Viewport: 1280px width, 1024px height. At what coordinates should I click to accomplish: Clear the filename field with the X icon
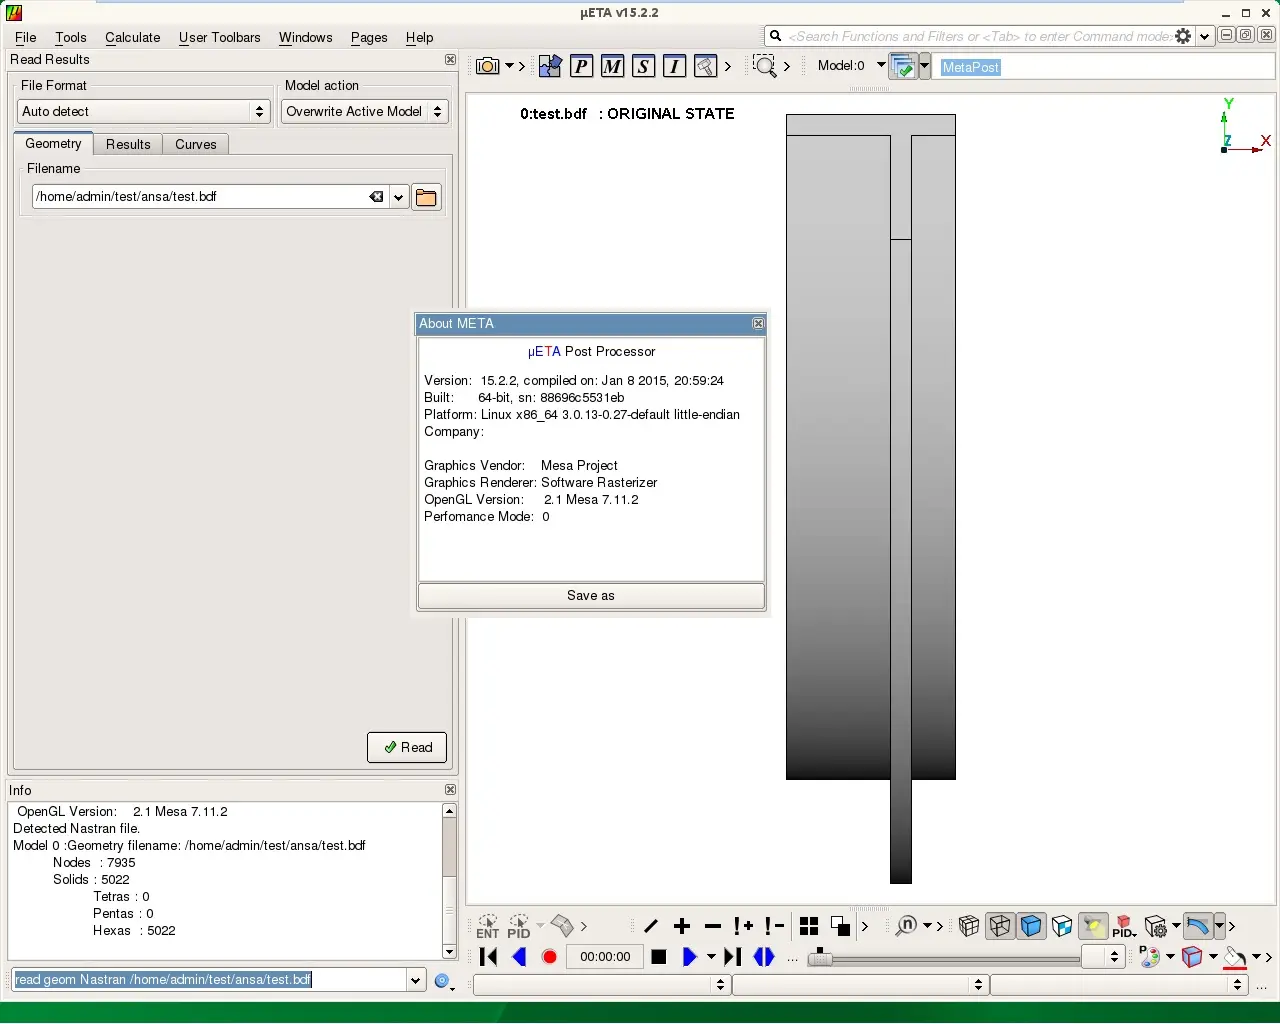(x=376, y=197)
